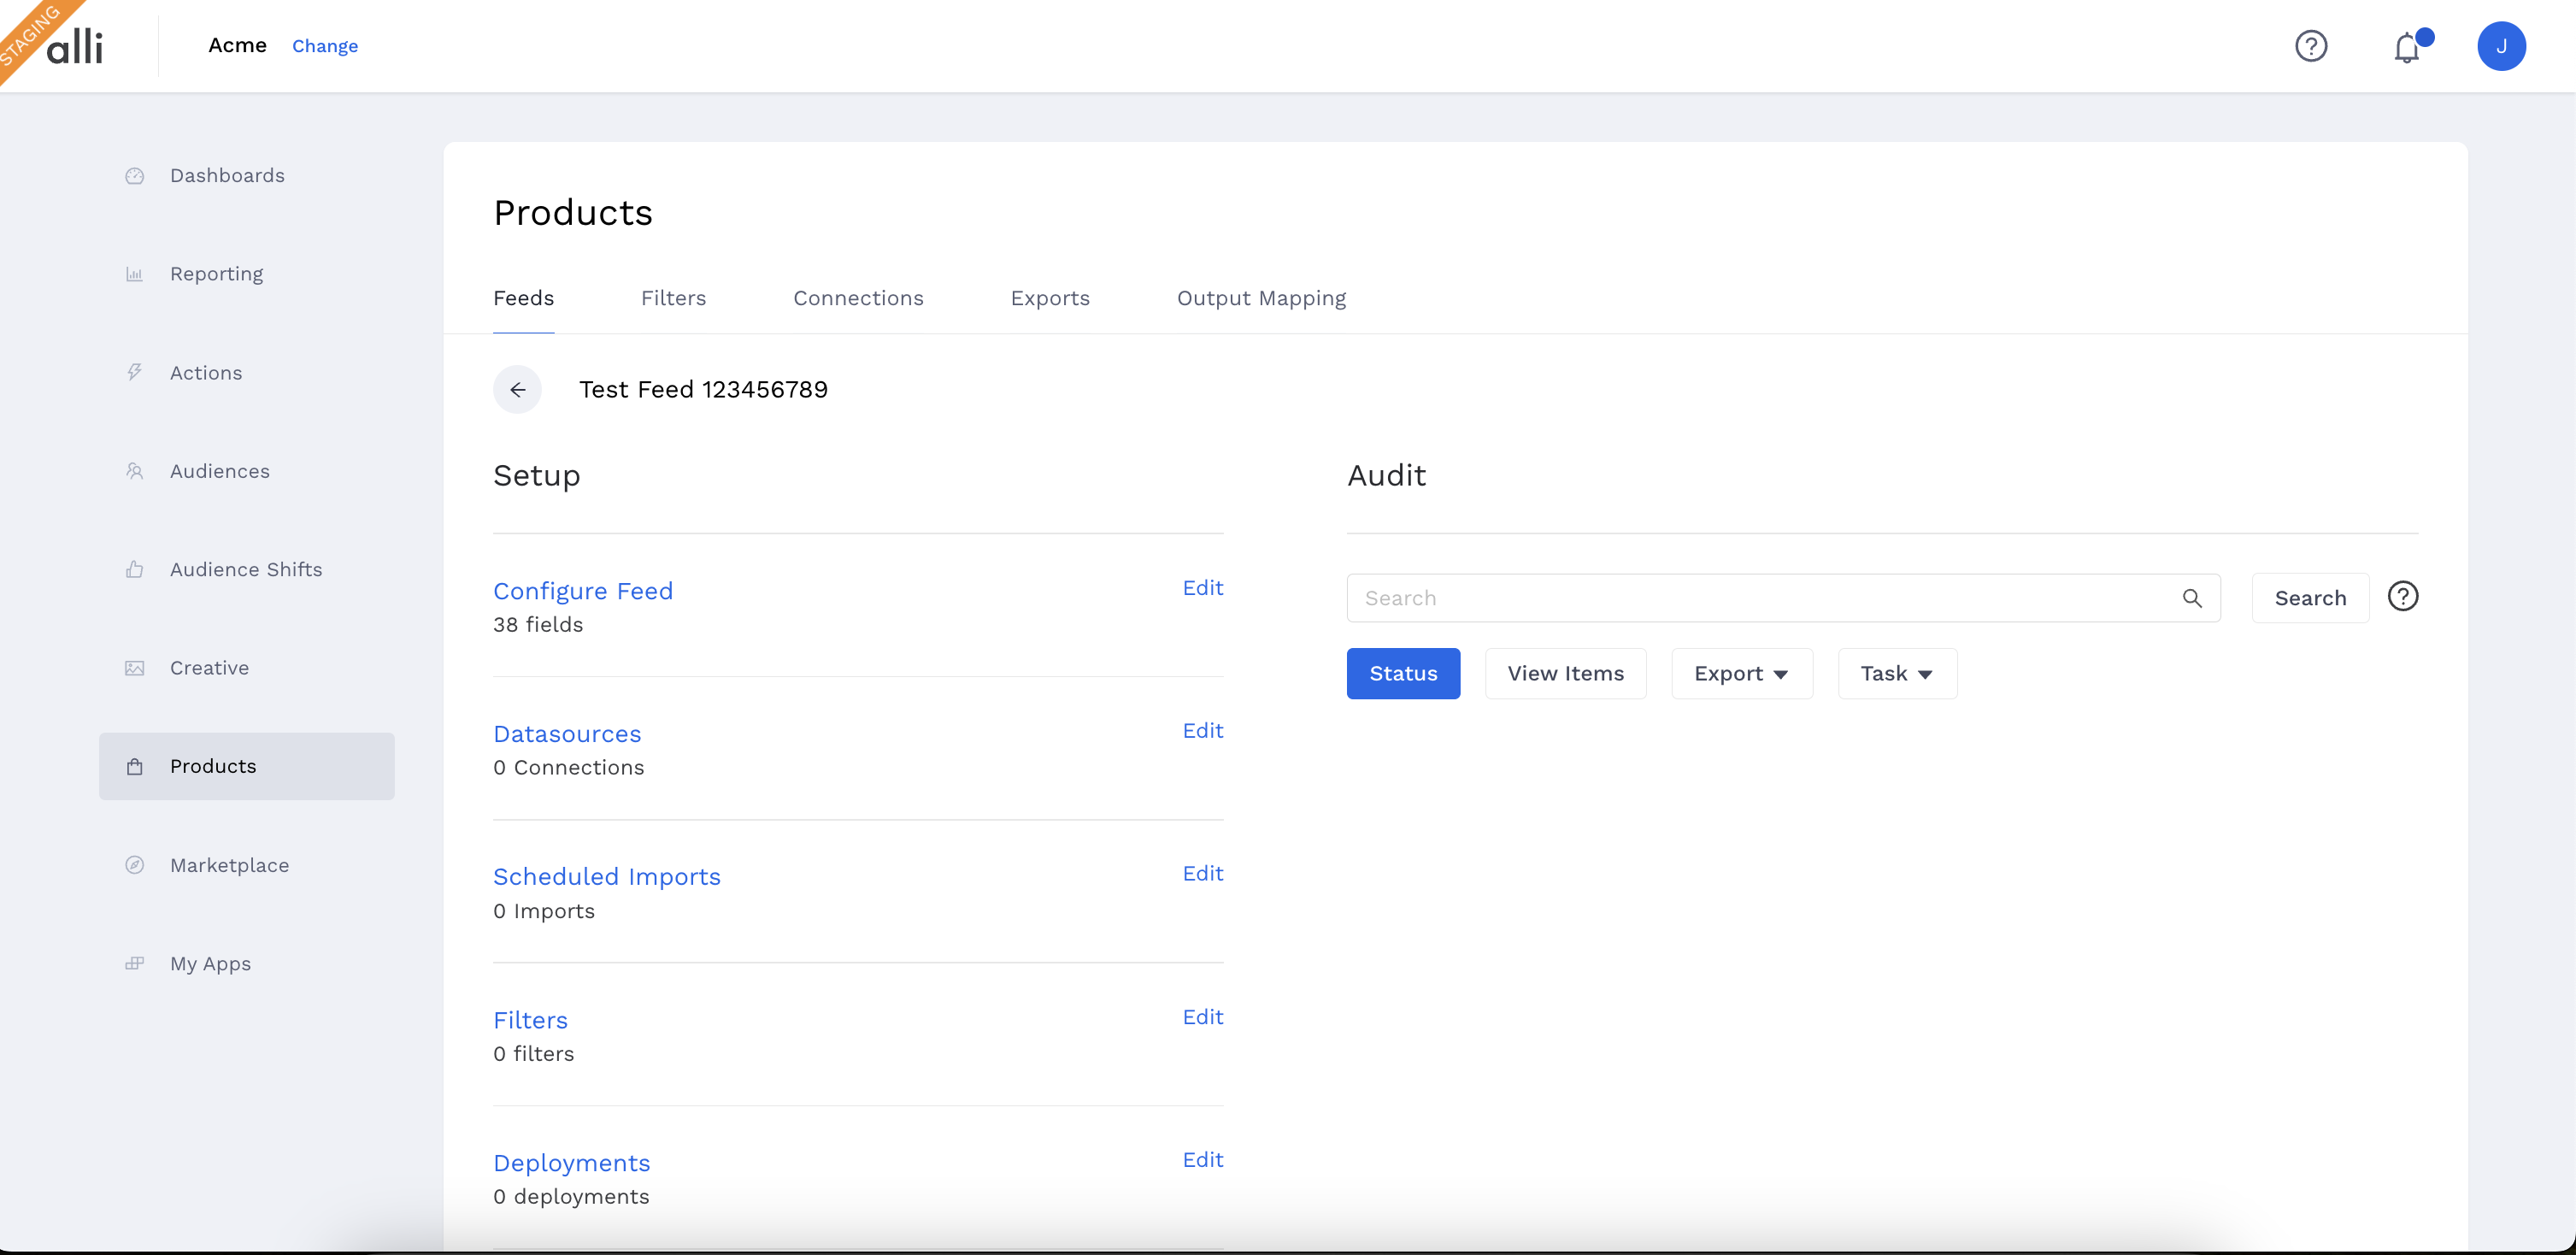
Task: Click the Change client link
Action: pyautogui.click(x=325, y=46)
